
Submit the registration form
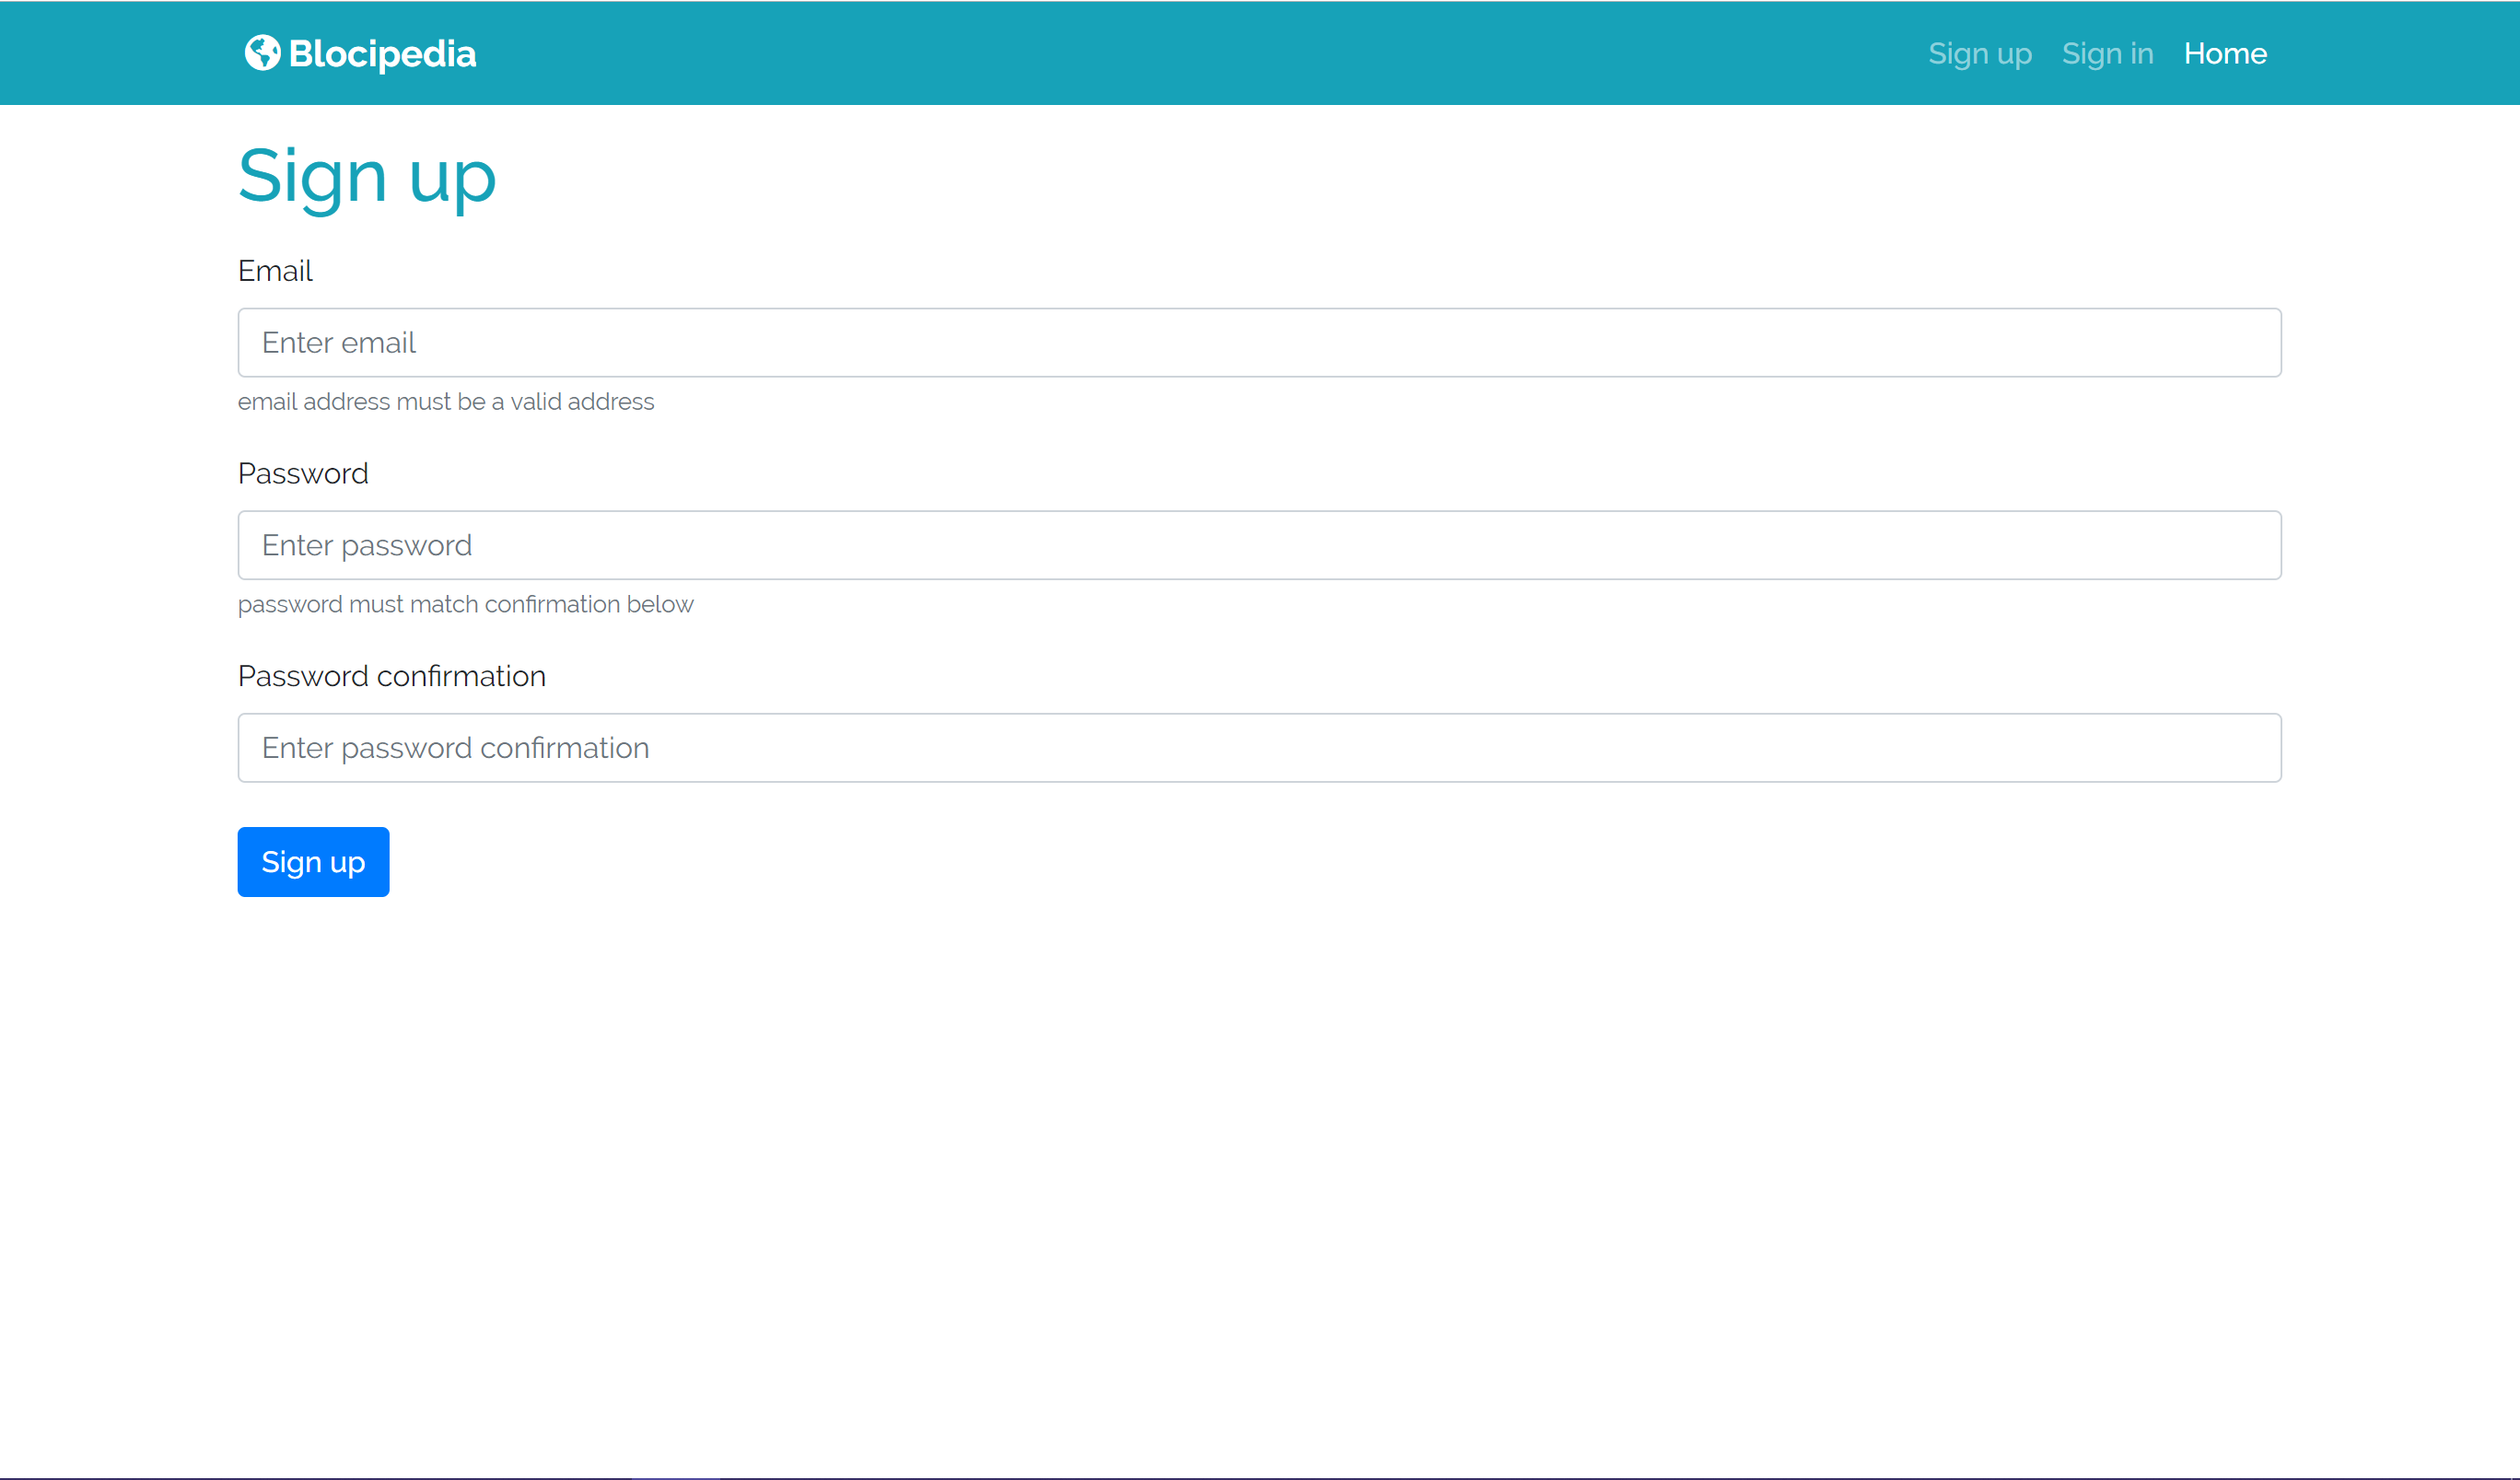pyautogui.click(x=312, y=861)
